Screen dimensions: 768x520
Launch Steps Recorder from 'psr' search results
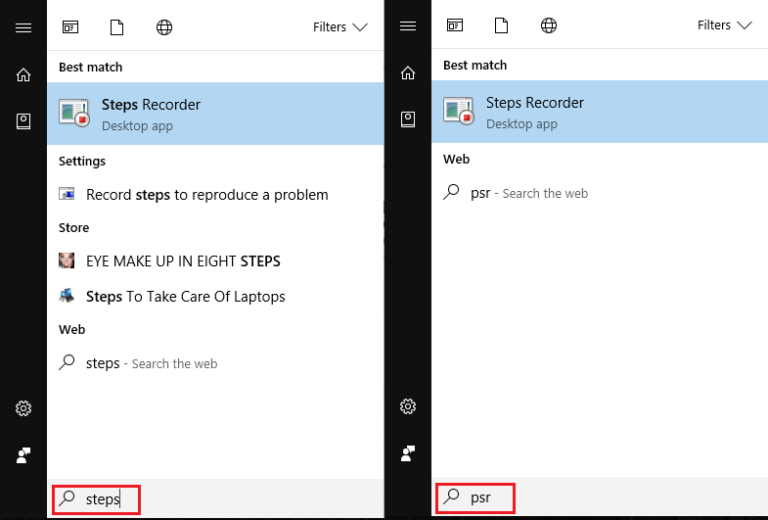(x=600, y=112)
